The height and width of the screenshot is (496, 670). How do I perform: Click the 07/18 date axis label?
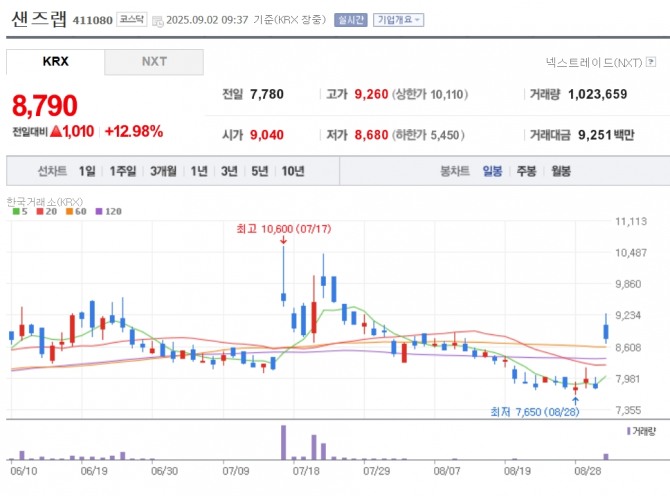[306, 471]
